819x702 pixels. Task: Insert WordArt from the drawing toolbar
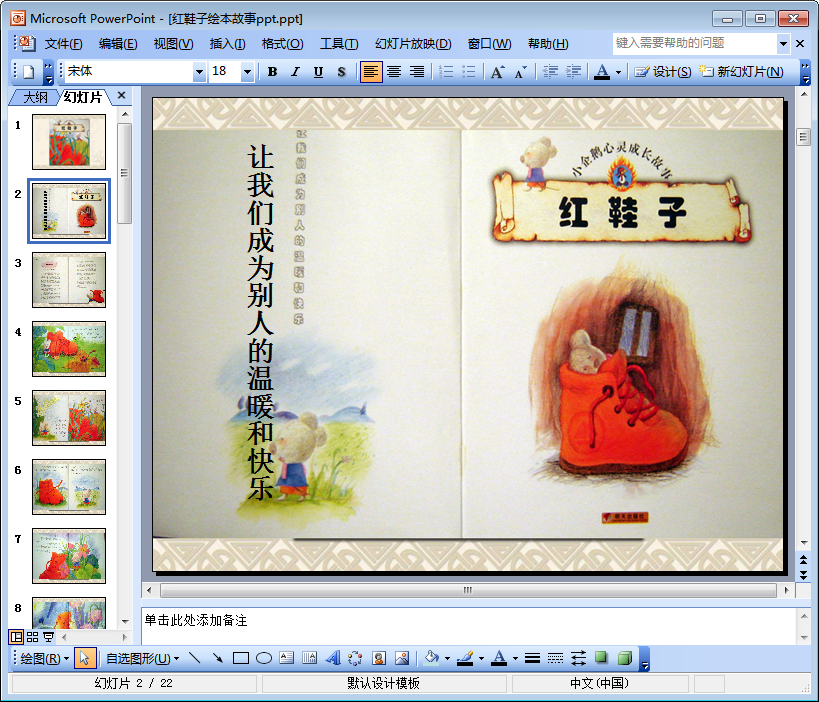(333, 658)
